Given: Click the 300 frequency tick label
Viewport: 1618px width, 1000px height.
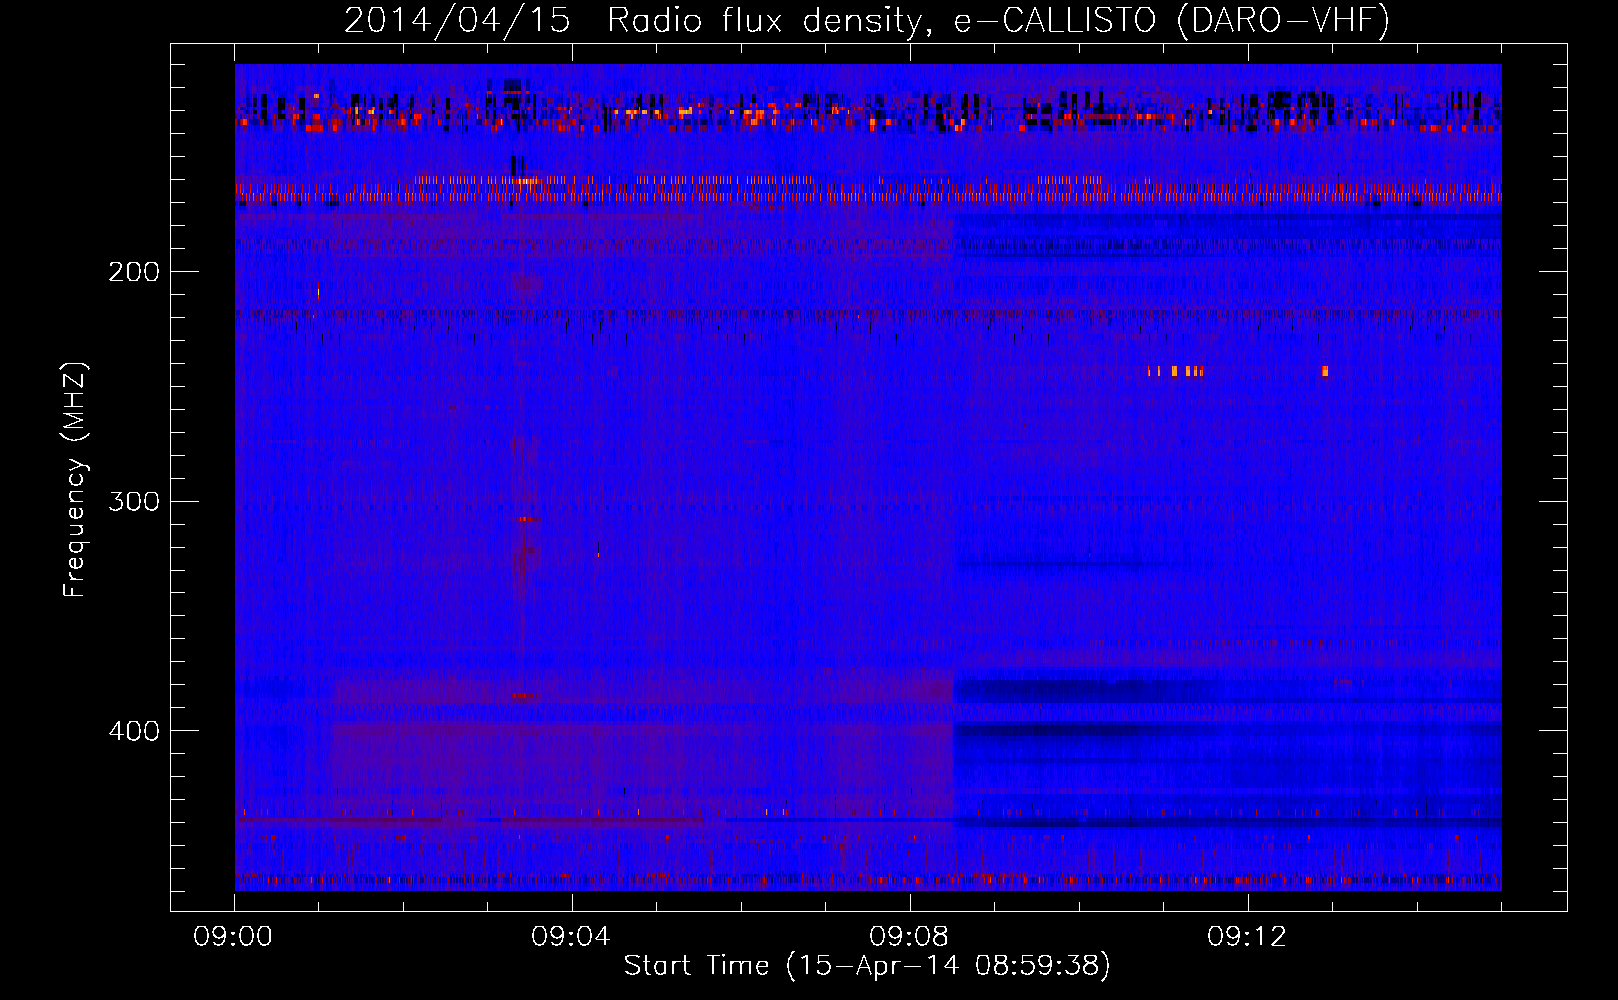Looking at the screenshot, I should point(134,501).
